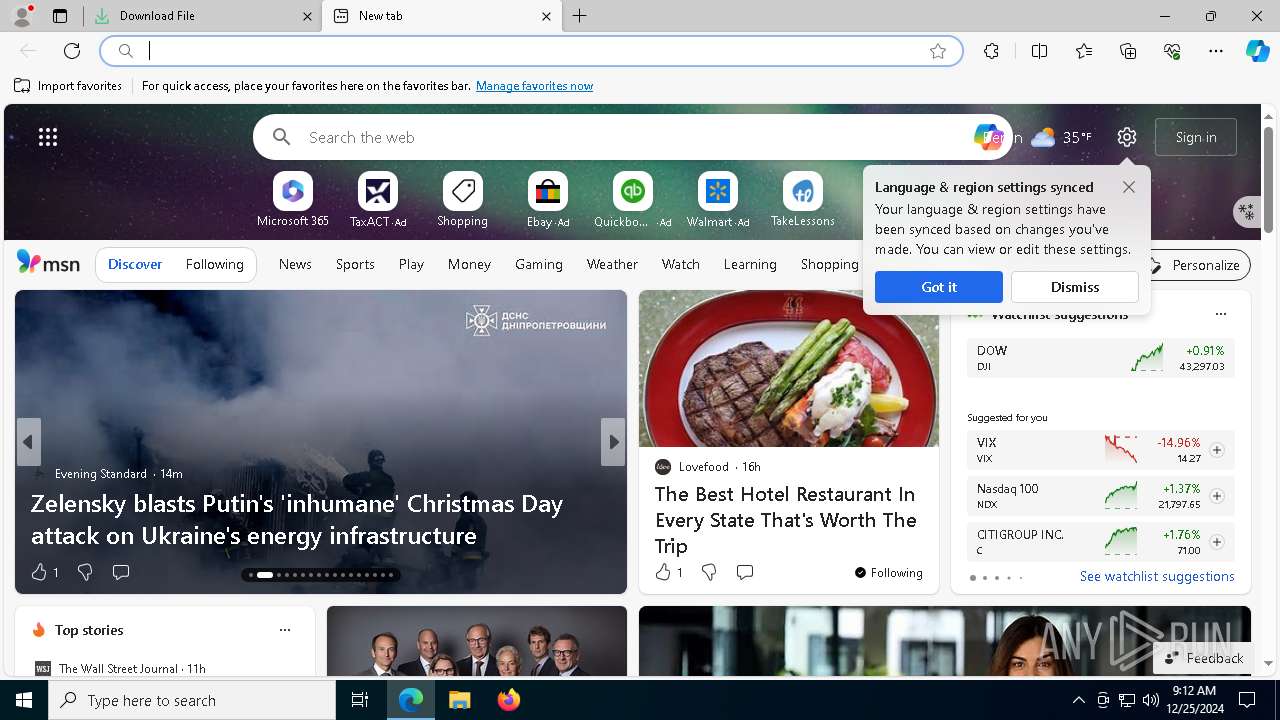Viewport: 1280px width, 720px height.
Task: Open a new browser tab
Action: click(x=580, y=16)
